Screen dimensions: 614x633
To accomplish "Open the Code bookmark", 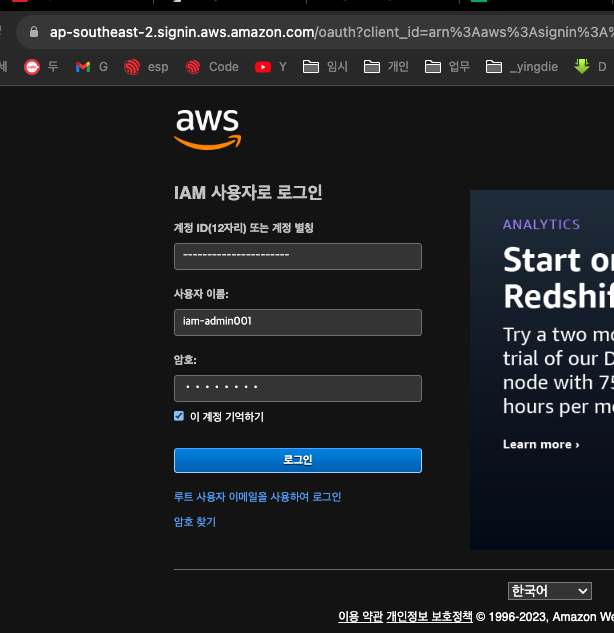I will point(212,67).
